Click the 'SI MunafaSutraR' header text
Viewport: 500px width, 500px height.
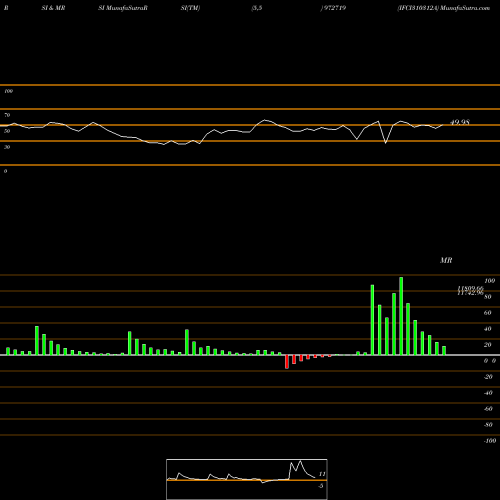point(123,8)
